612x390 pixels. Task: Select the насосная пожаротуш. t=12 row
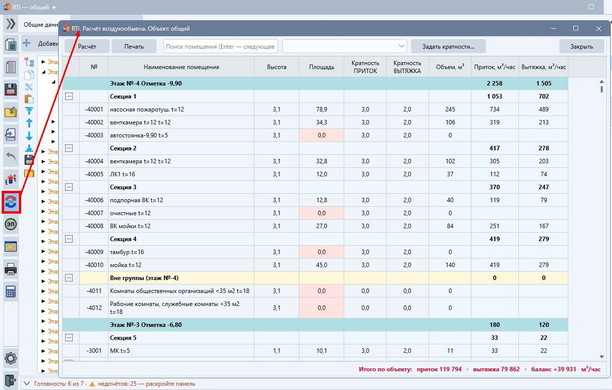[315, 109]
